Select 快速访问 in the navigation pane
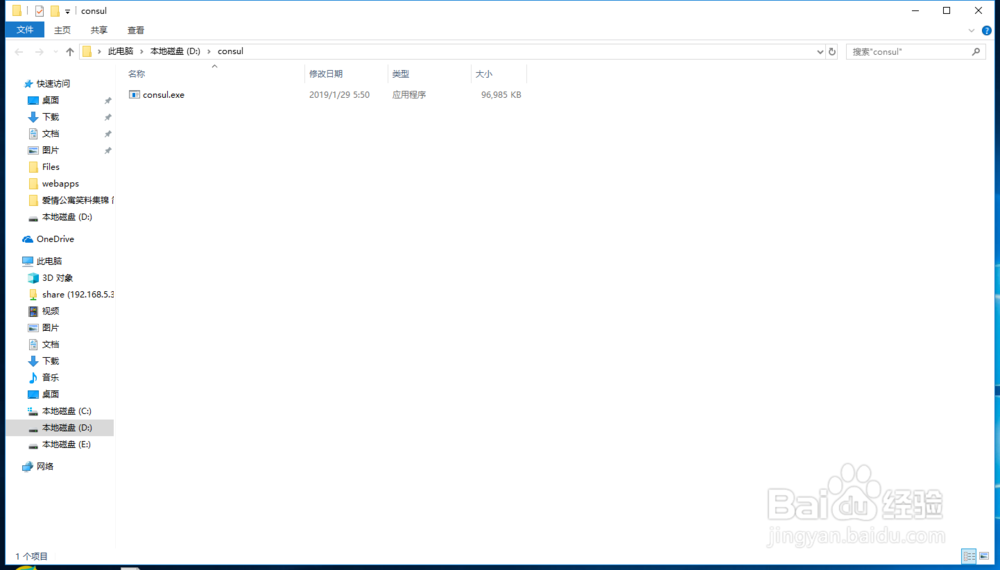This screenshot has height=570, width=1000. [53, 84]
